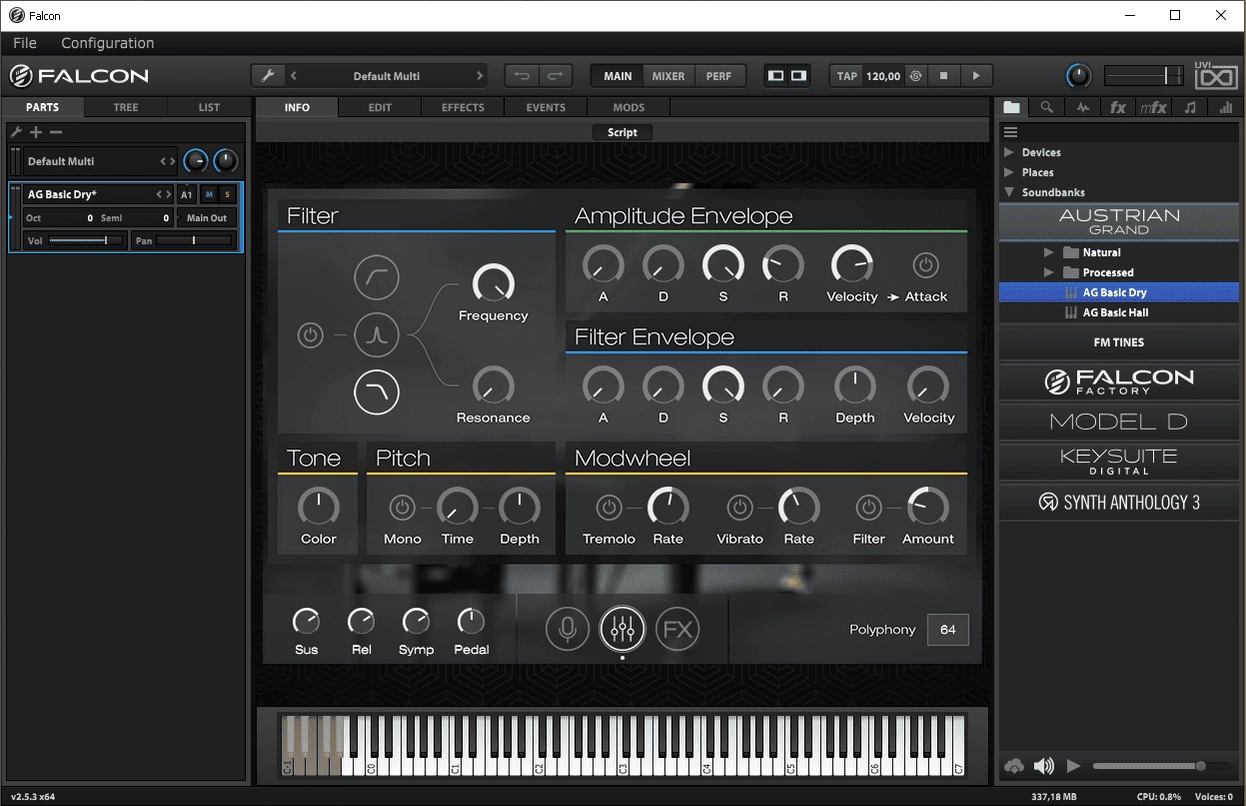Switch to the EFFECTS tab
The height and width of the screenshot is (806, 1246).
pos(463,107)
